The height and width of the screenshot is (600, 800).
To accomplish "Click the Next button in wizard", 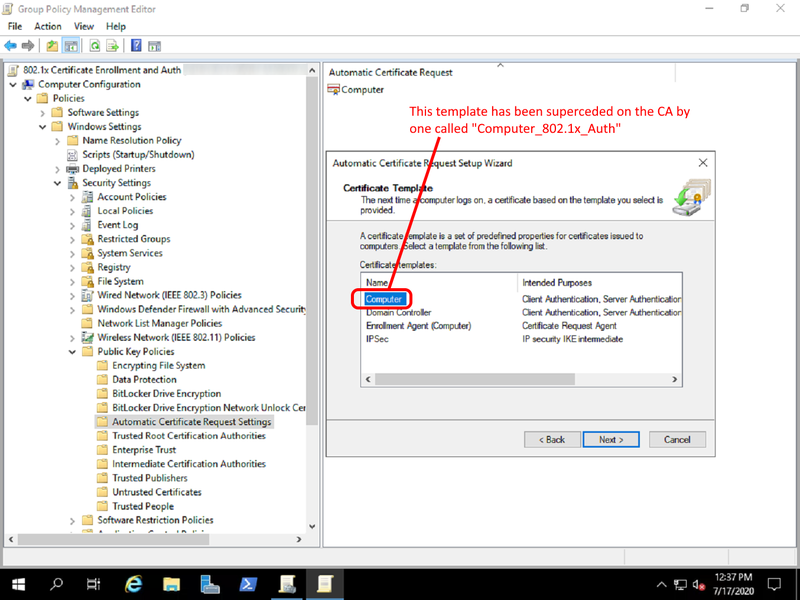I will click(611, 440).
